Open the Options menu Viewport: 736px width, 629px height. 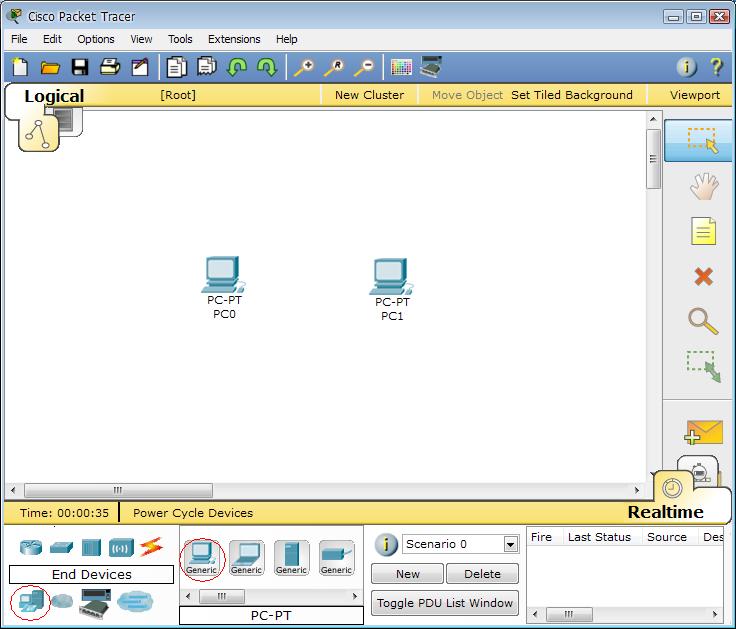coord(96,39)
